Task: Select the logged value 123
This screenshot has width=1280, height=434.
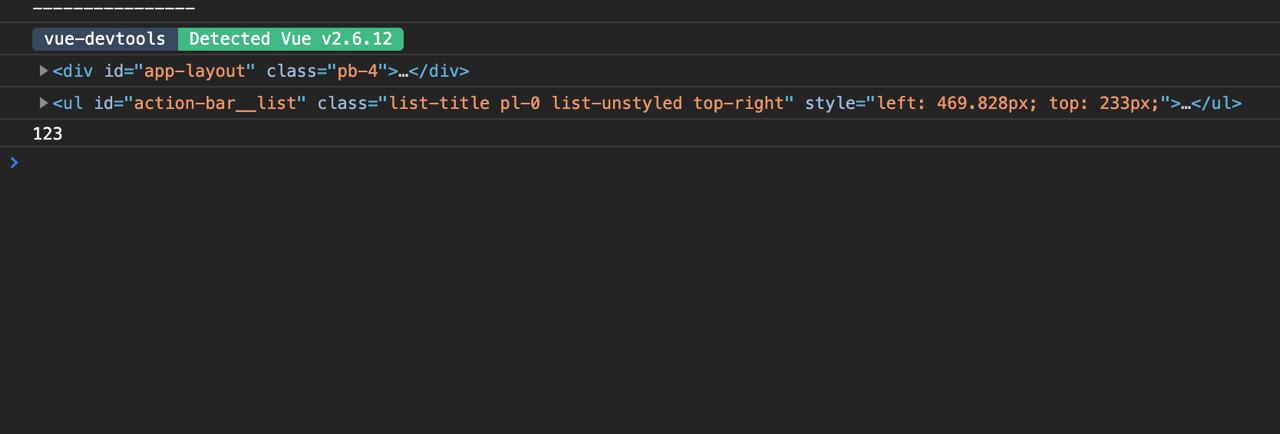Action: click(48, 133)
